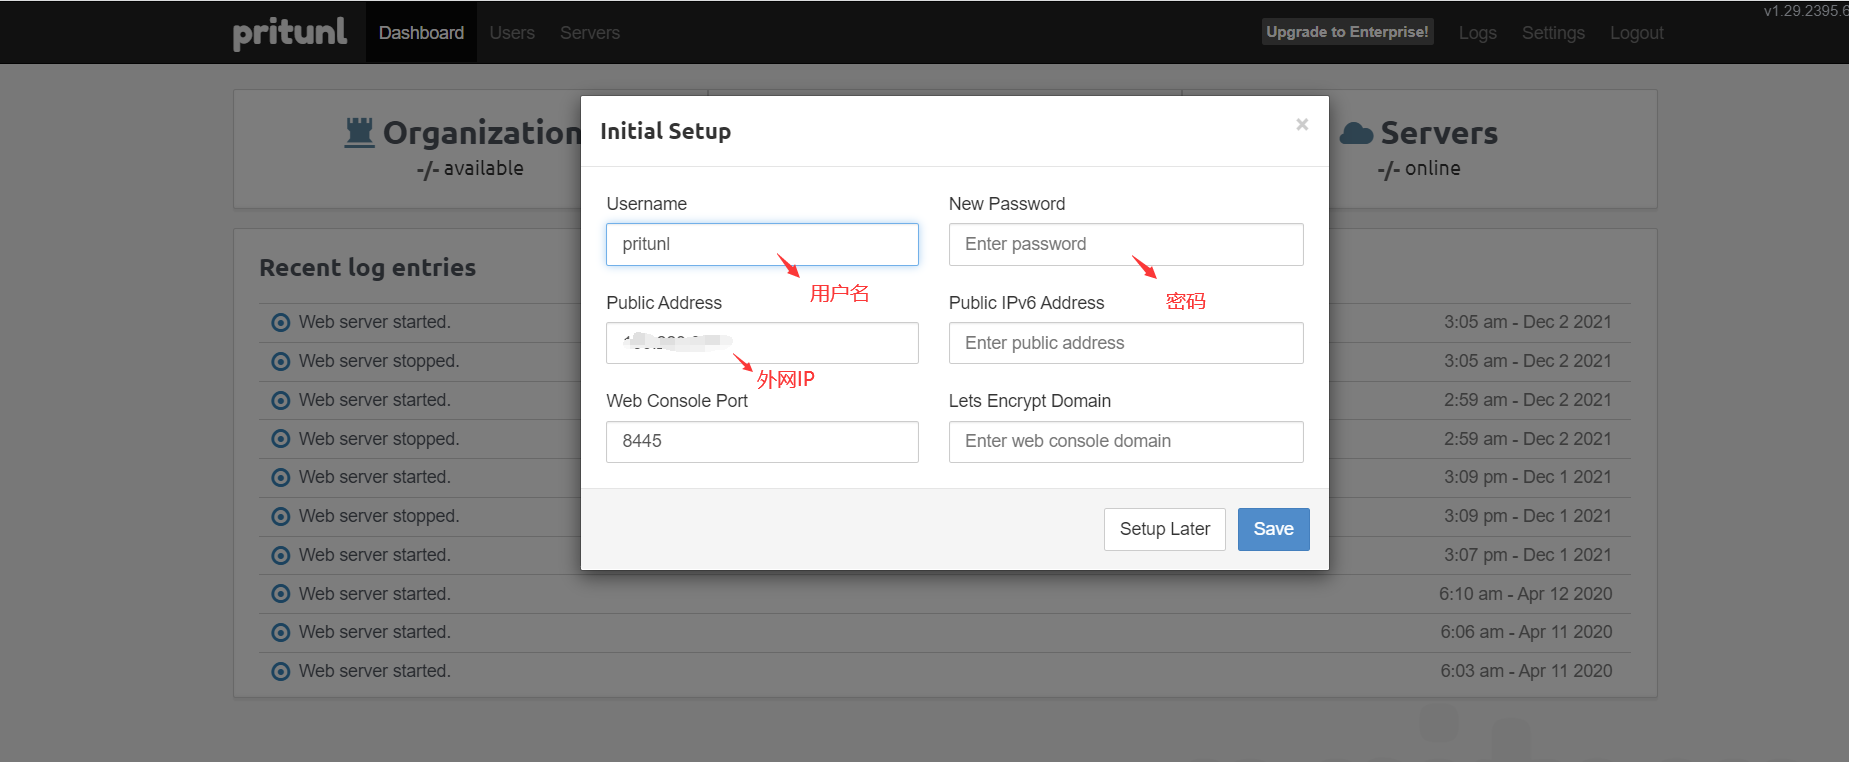The width and height of the screenshot is (1849, 762).
Task: Click the Initial Setup dialog title
Action: 665,131
